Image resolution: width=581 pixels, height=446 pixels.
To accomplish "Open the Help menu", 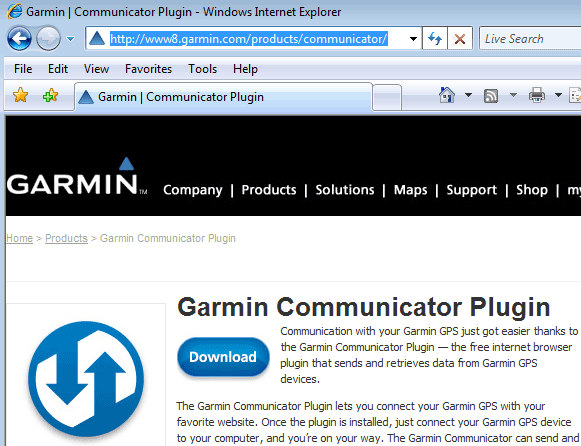I will coord(245,69).
